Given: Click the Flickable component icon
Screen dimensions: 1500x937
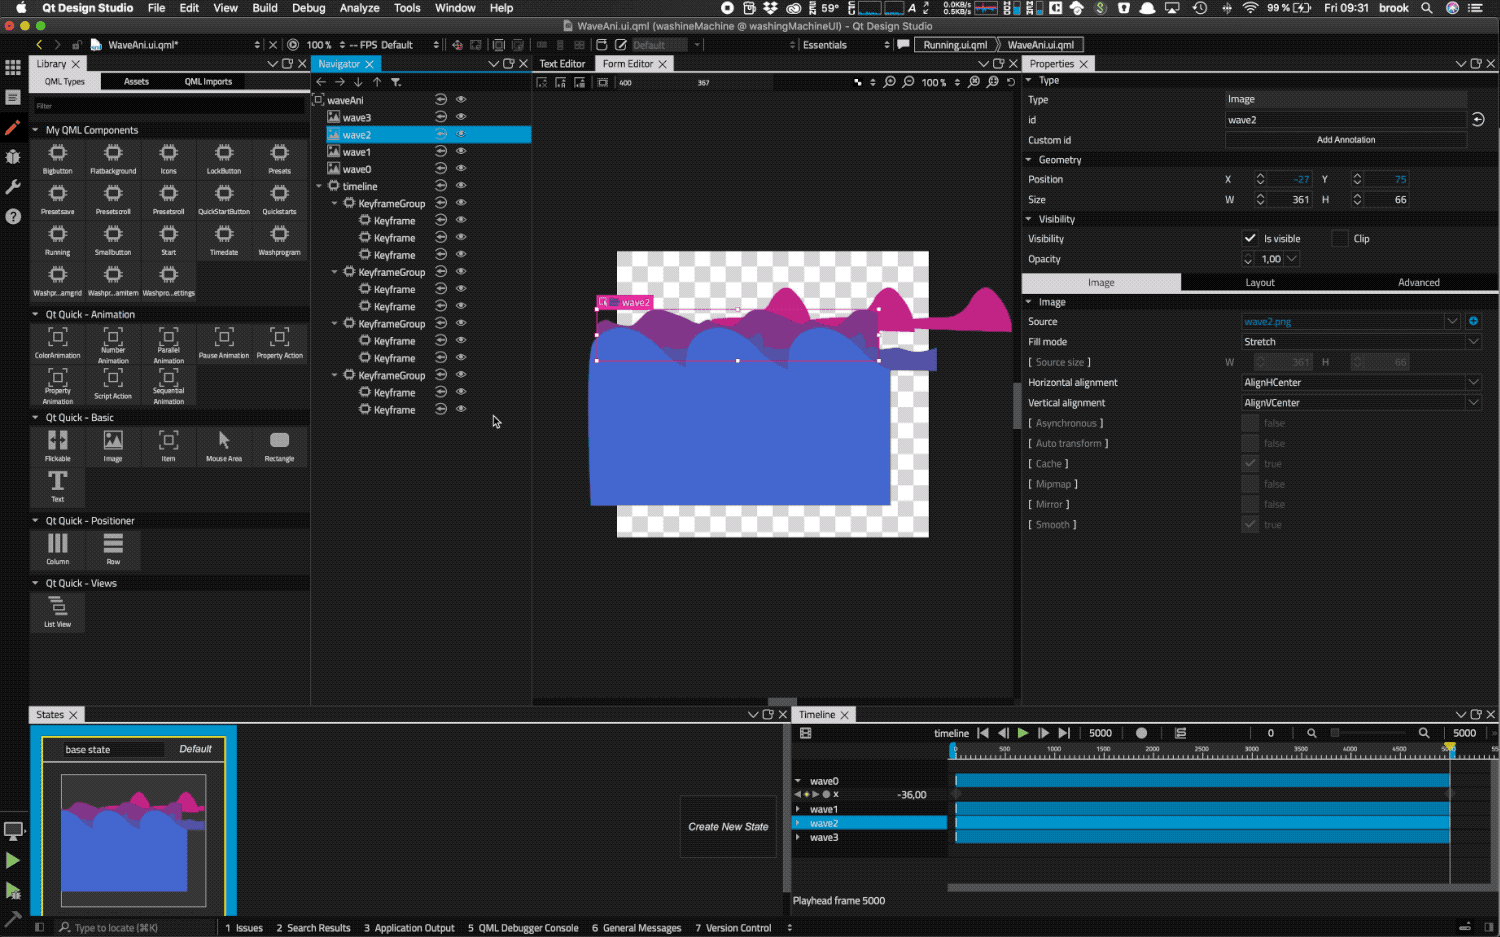Looking at the screenshot, I should click(58, 441).
